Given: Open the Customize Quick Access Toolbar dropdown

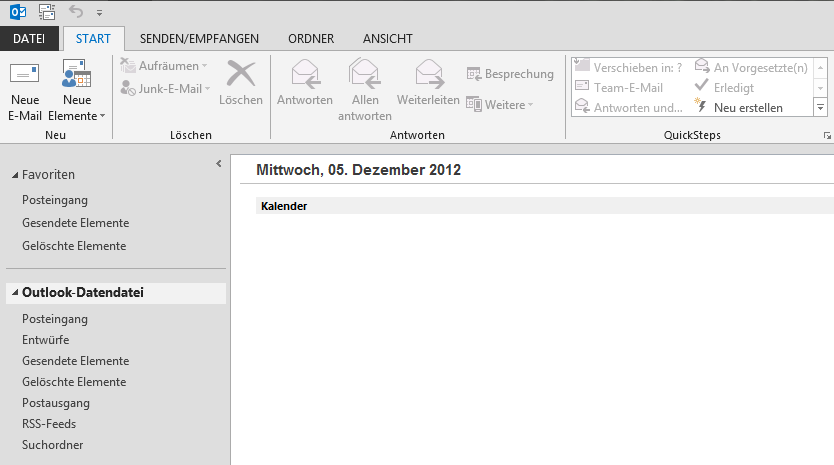Looking at the screenshot, I should pos(99,13).
